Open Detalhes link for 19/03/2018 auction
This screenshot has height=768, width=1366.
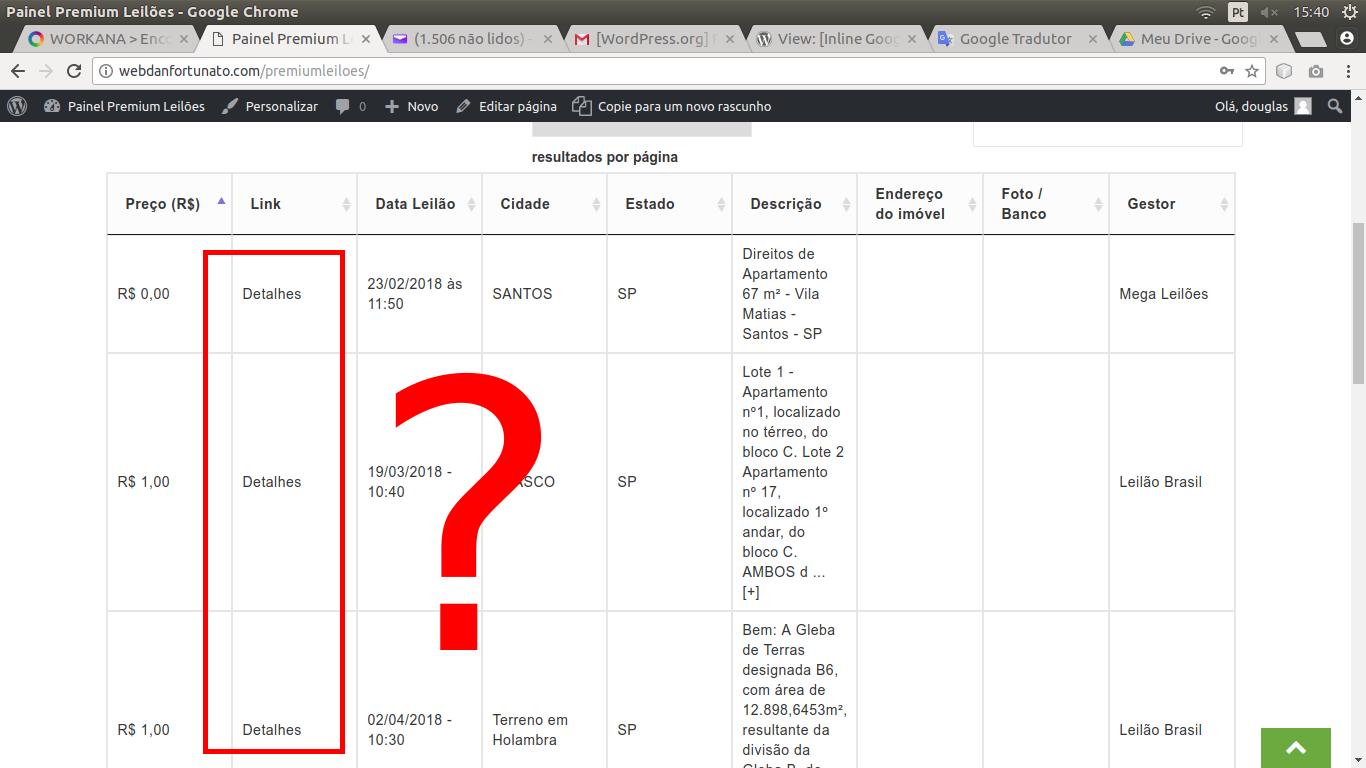click(272, 482)
